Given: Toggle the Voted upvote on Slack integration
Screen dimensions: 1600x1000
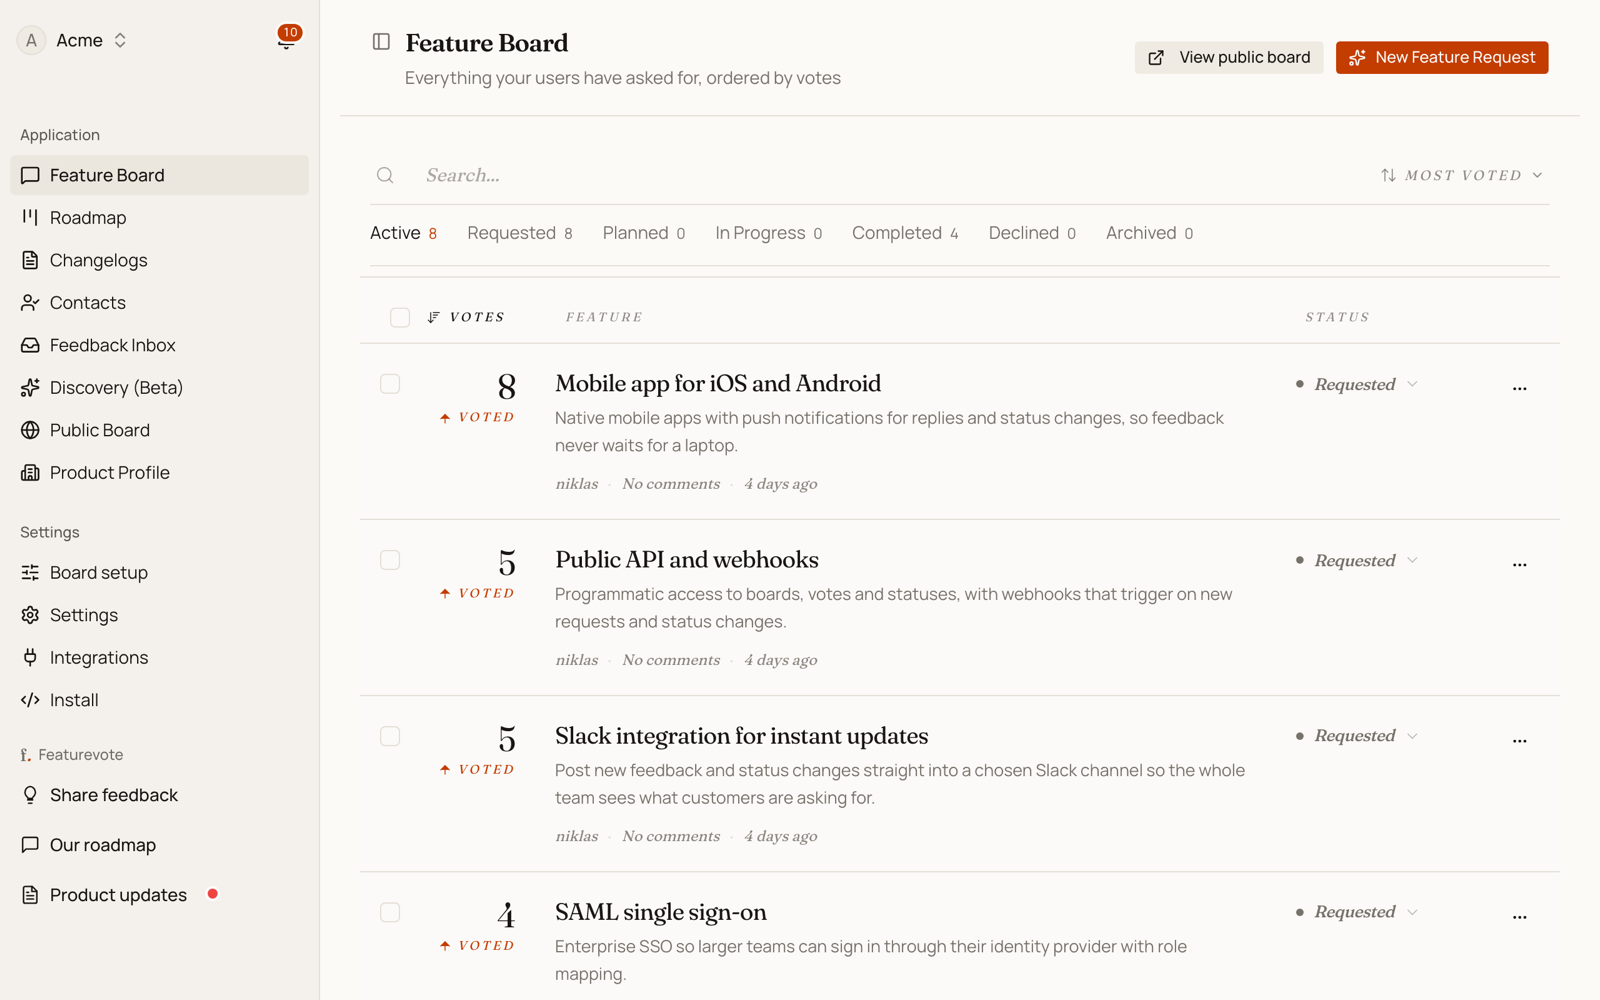Looking at the screenshot, I should tap(477, 769).
